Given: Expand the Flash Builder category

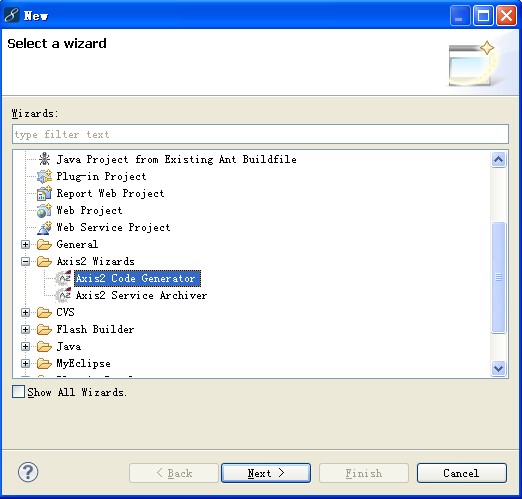Looking at the screenshot, I should 25,329.
